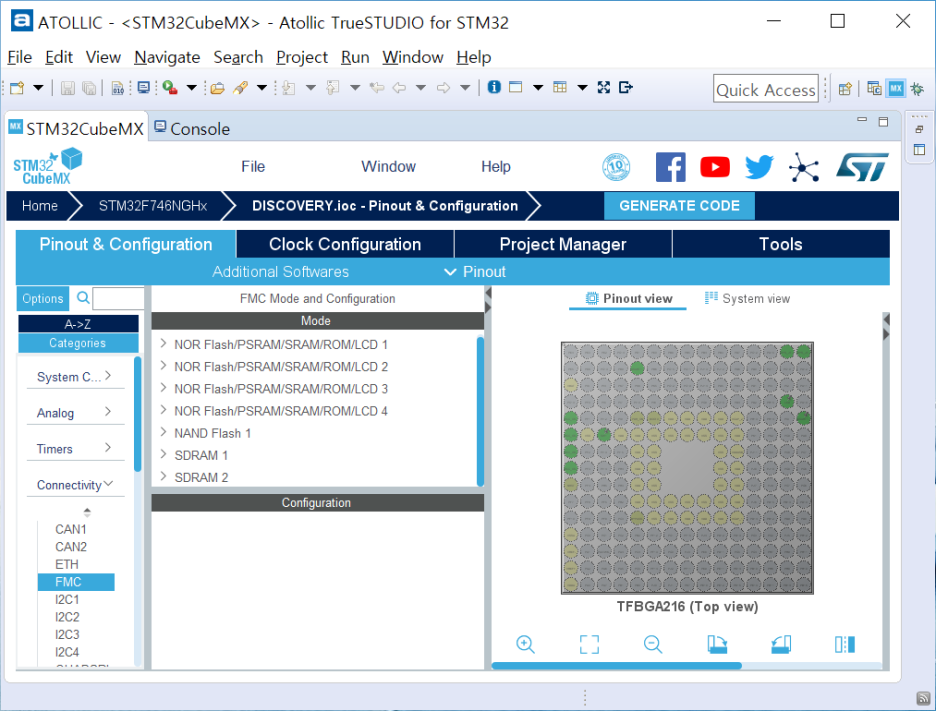Image resolution: width=936 pixels, height=711 pixels.
Task: Switch to Clock Configuration tab
Action: [x=345, y=244]
